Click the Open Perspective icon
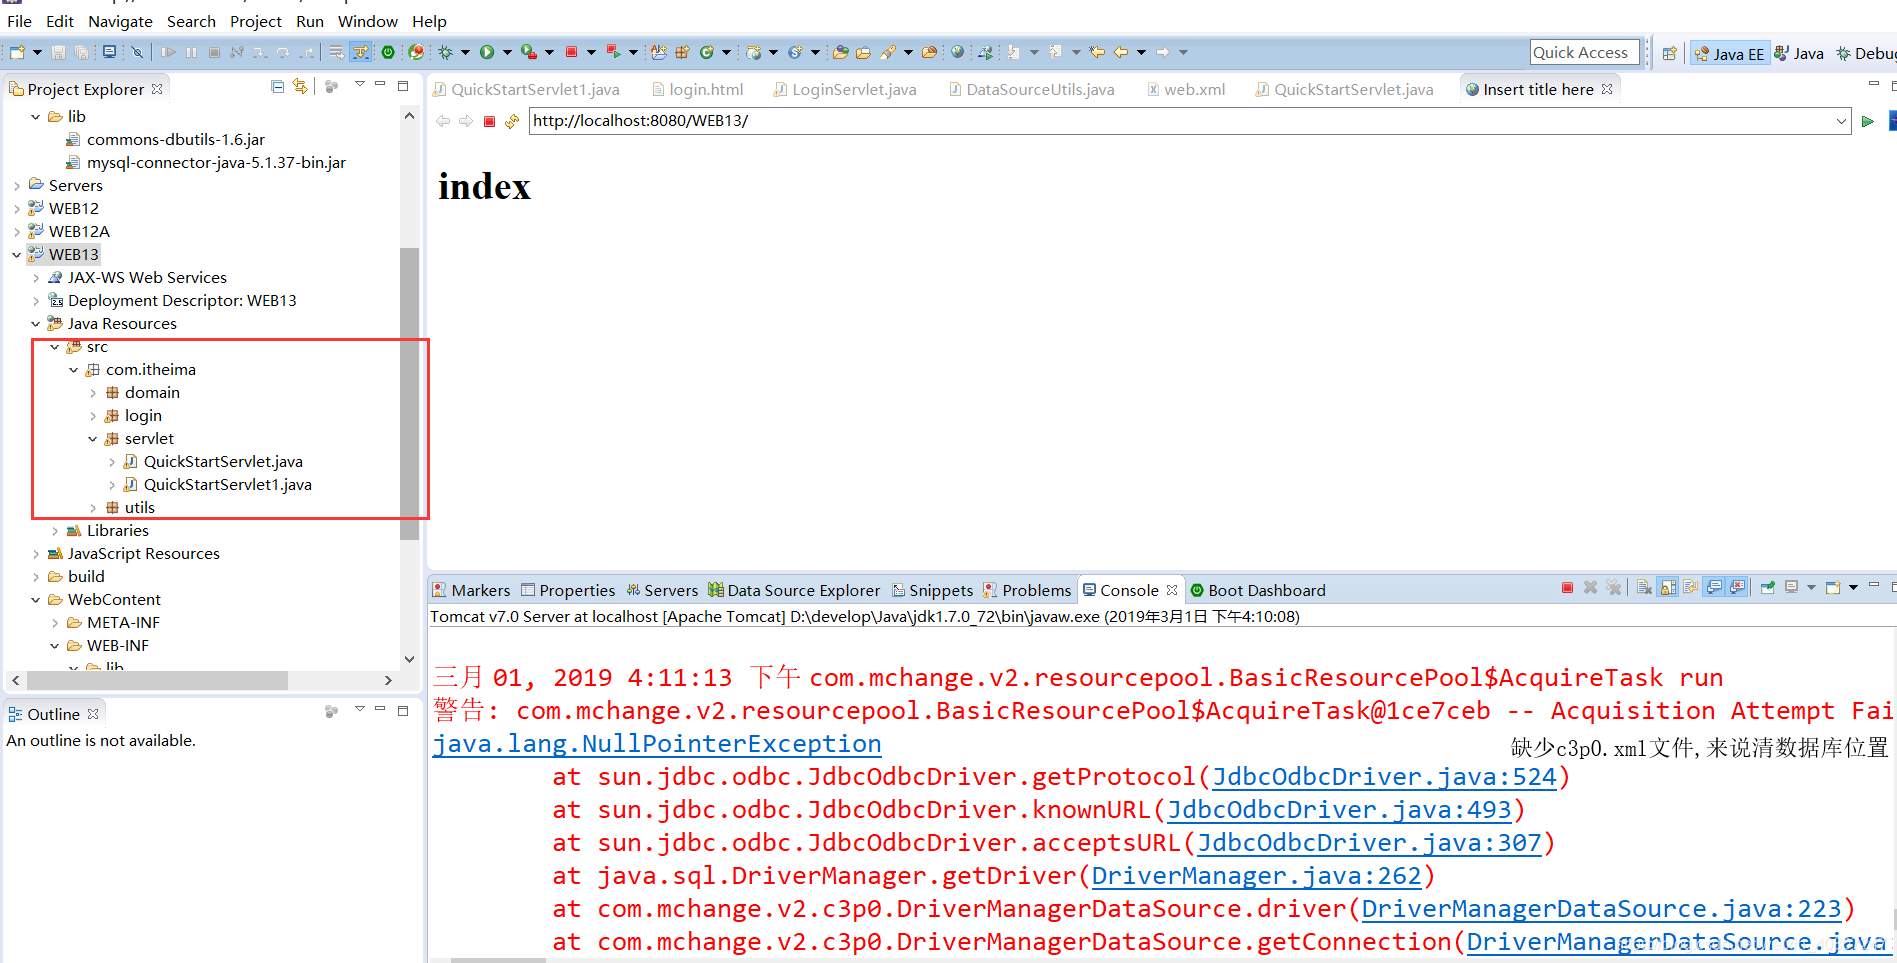Viewport: 1897px width, 963px height. [1670, 53]
